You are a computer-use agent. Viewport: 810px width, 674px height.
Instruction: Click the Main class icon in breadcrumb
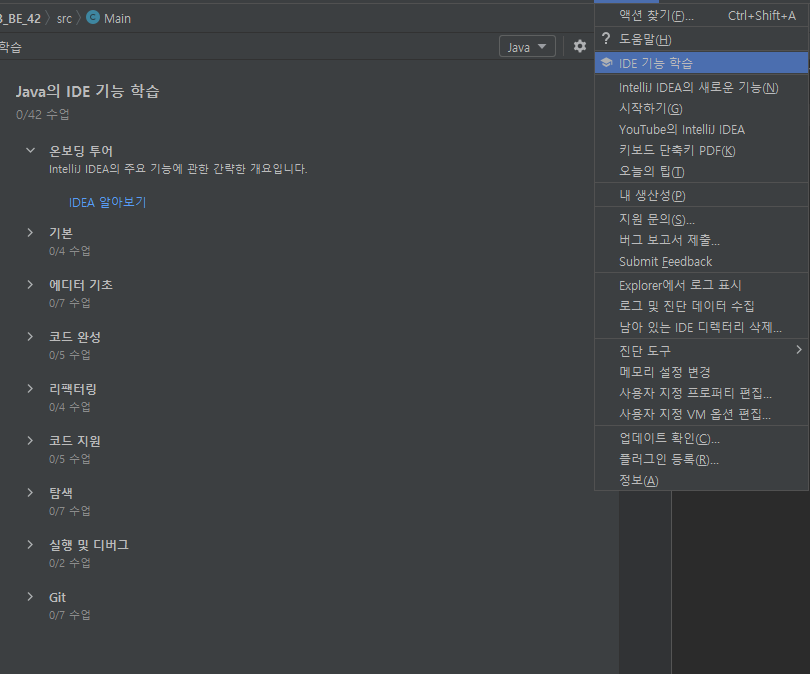[93, 18]
